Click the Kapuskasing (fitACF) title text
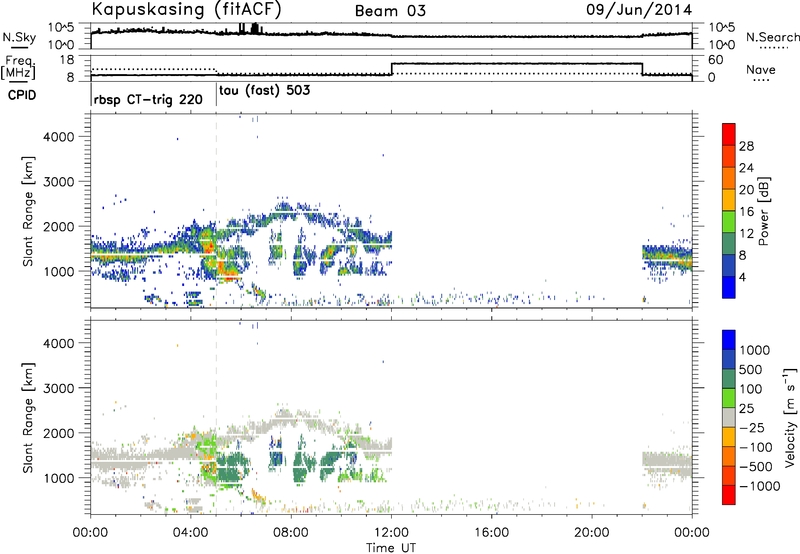 click(187, 10)
